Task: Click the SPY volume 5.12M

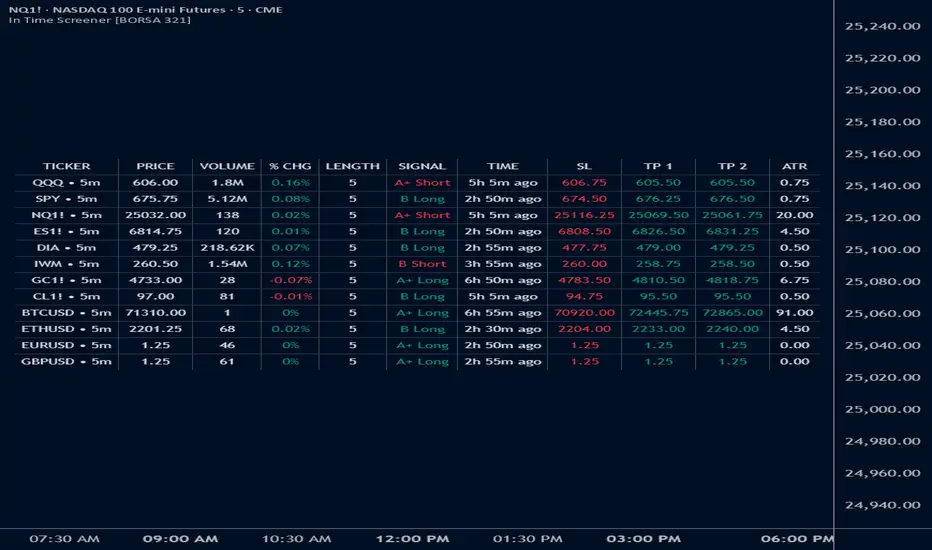Action: [227, 199]
